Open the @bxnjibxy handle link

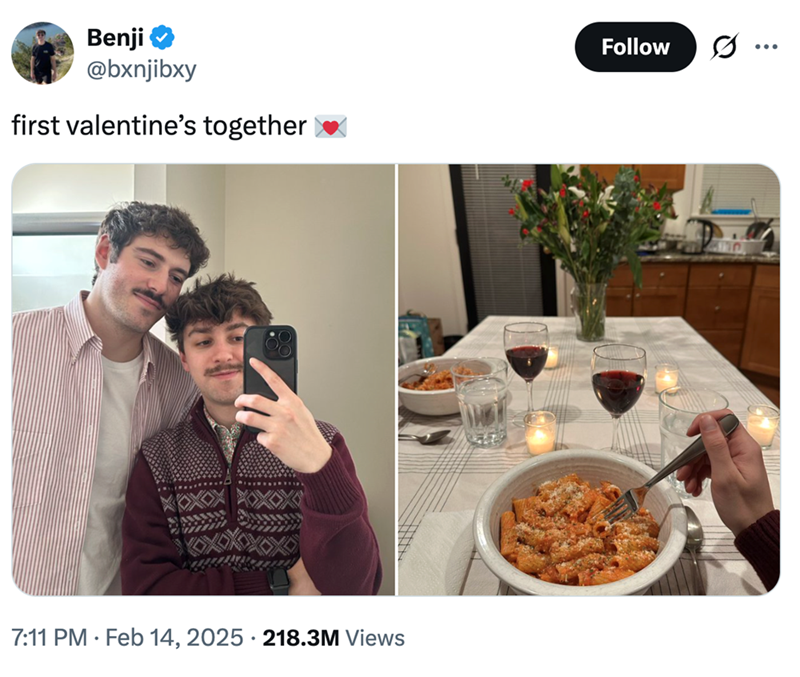point(141,69)
